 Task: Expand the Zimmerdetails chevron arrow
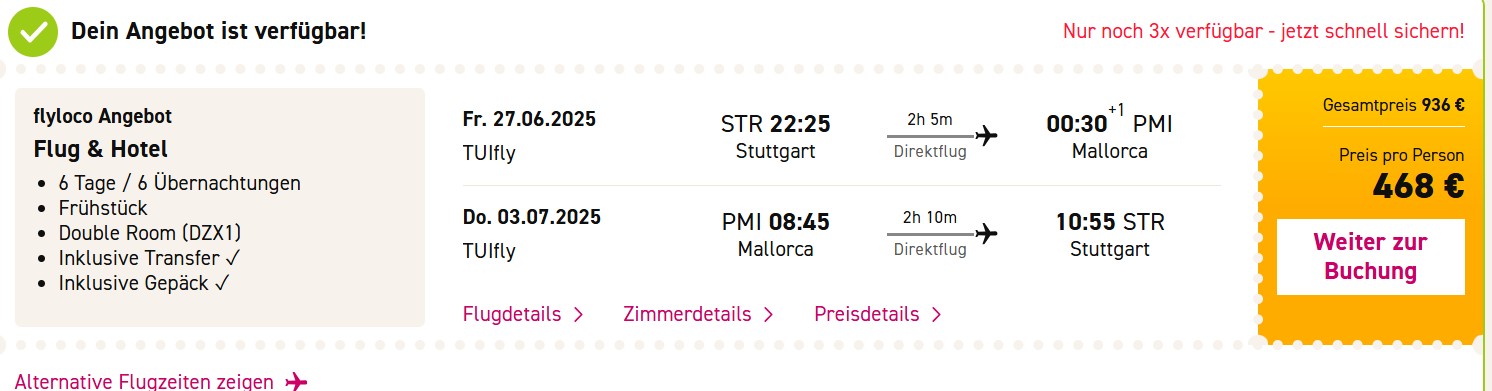point(768,315)
